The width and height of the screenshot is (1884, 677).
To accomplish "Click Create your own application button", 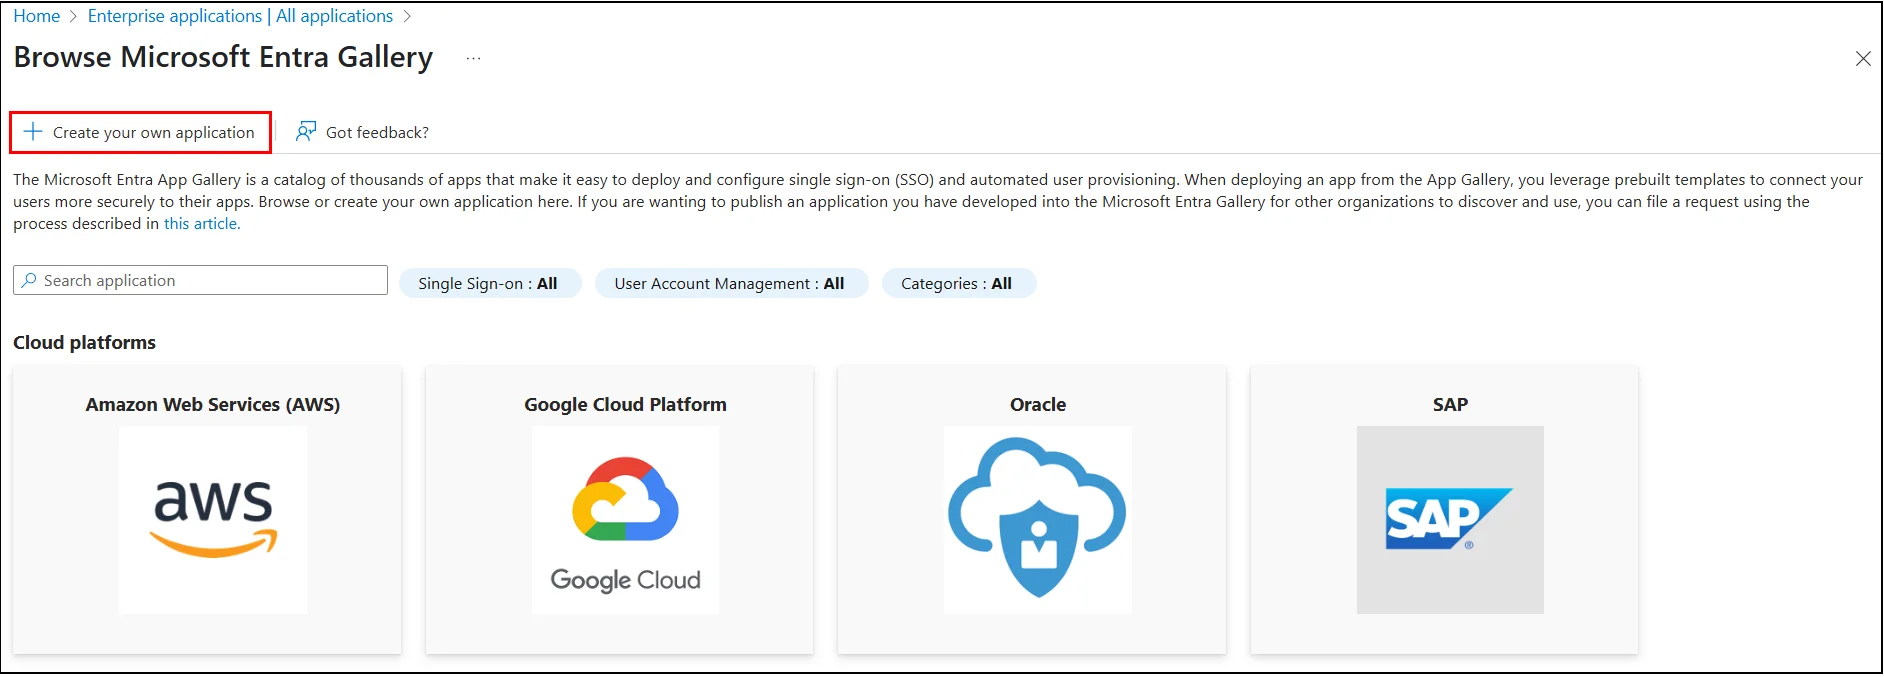I will pos(140,132).
